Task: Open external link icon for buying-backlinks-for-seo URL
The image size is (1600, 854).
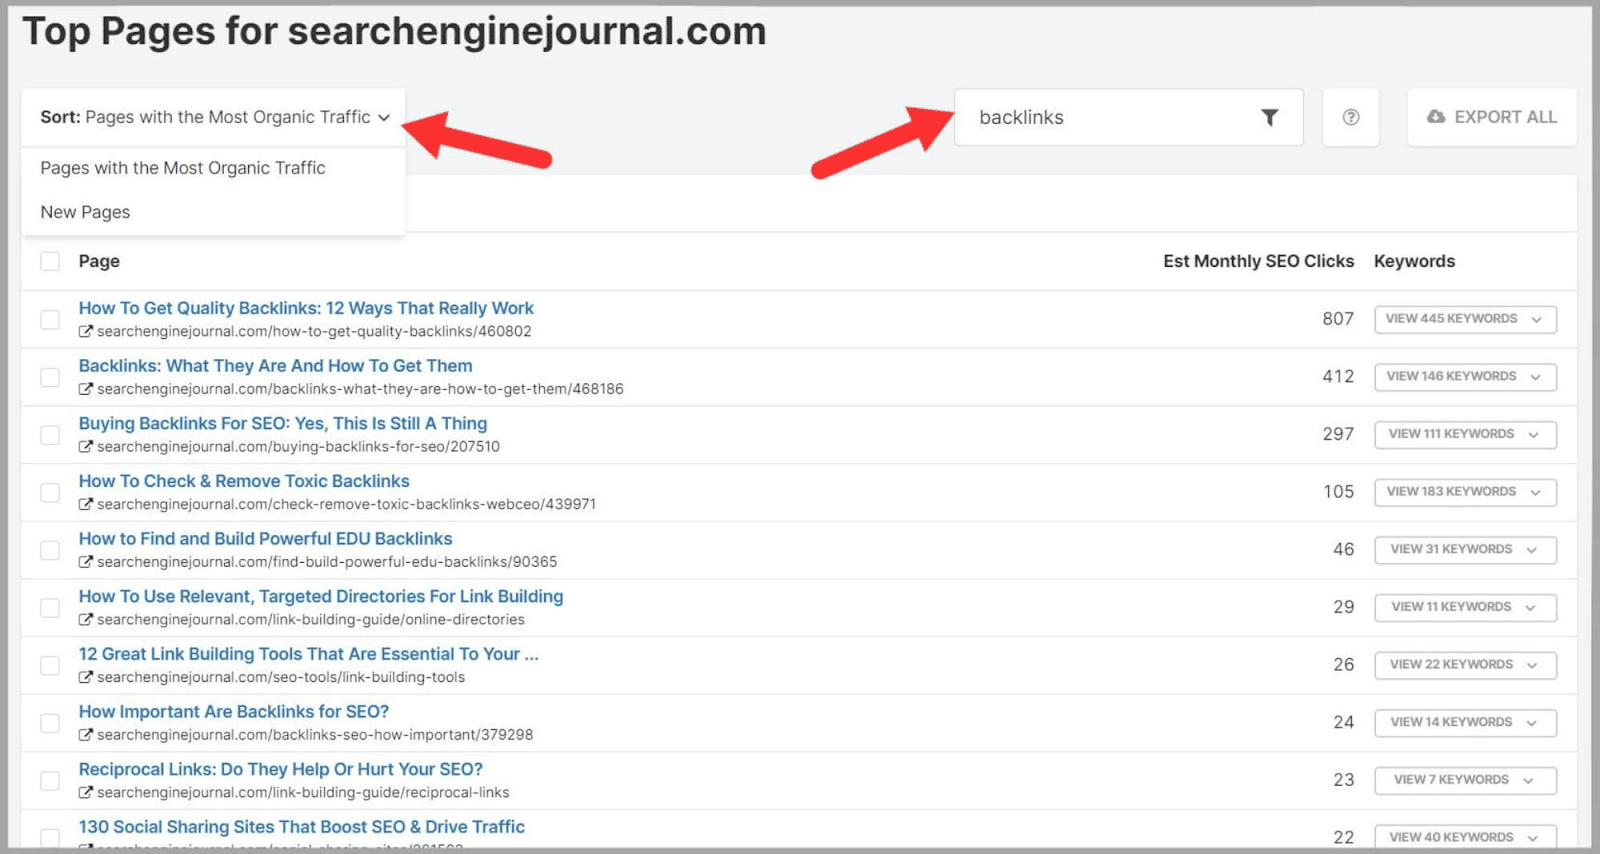Action: (86, 447)
